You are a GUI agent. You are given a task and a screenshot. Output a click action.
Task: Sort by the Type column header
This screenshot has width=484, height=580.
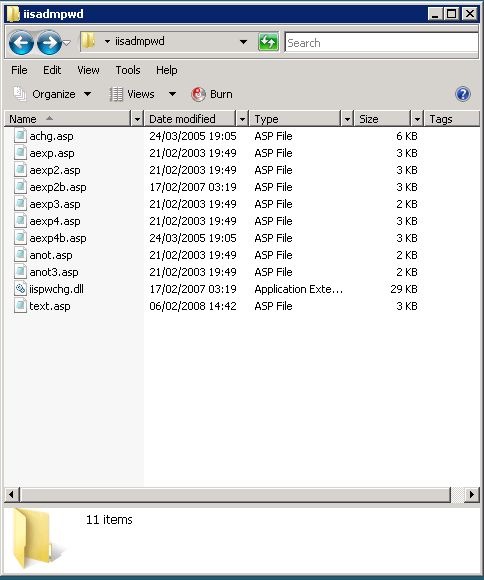click(x=295, y=119)
